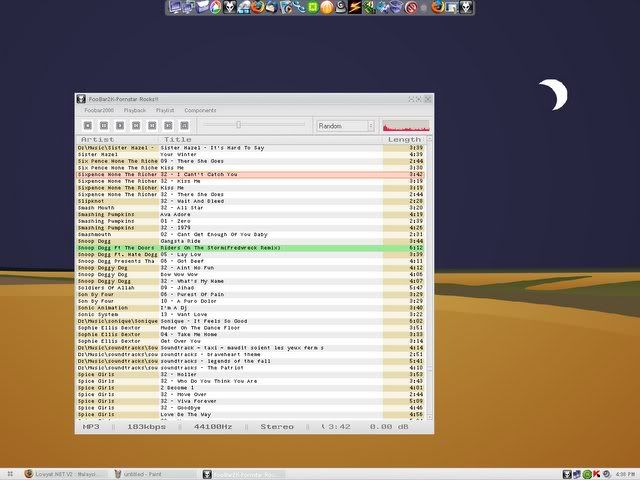Screen dimensions: 640x480
Task: Open the Components menu
Action: pos(200,110)
